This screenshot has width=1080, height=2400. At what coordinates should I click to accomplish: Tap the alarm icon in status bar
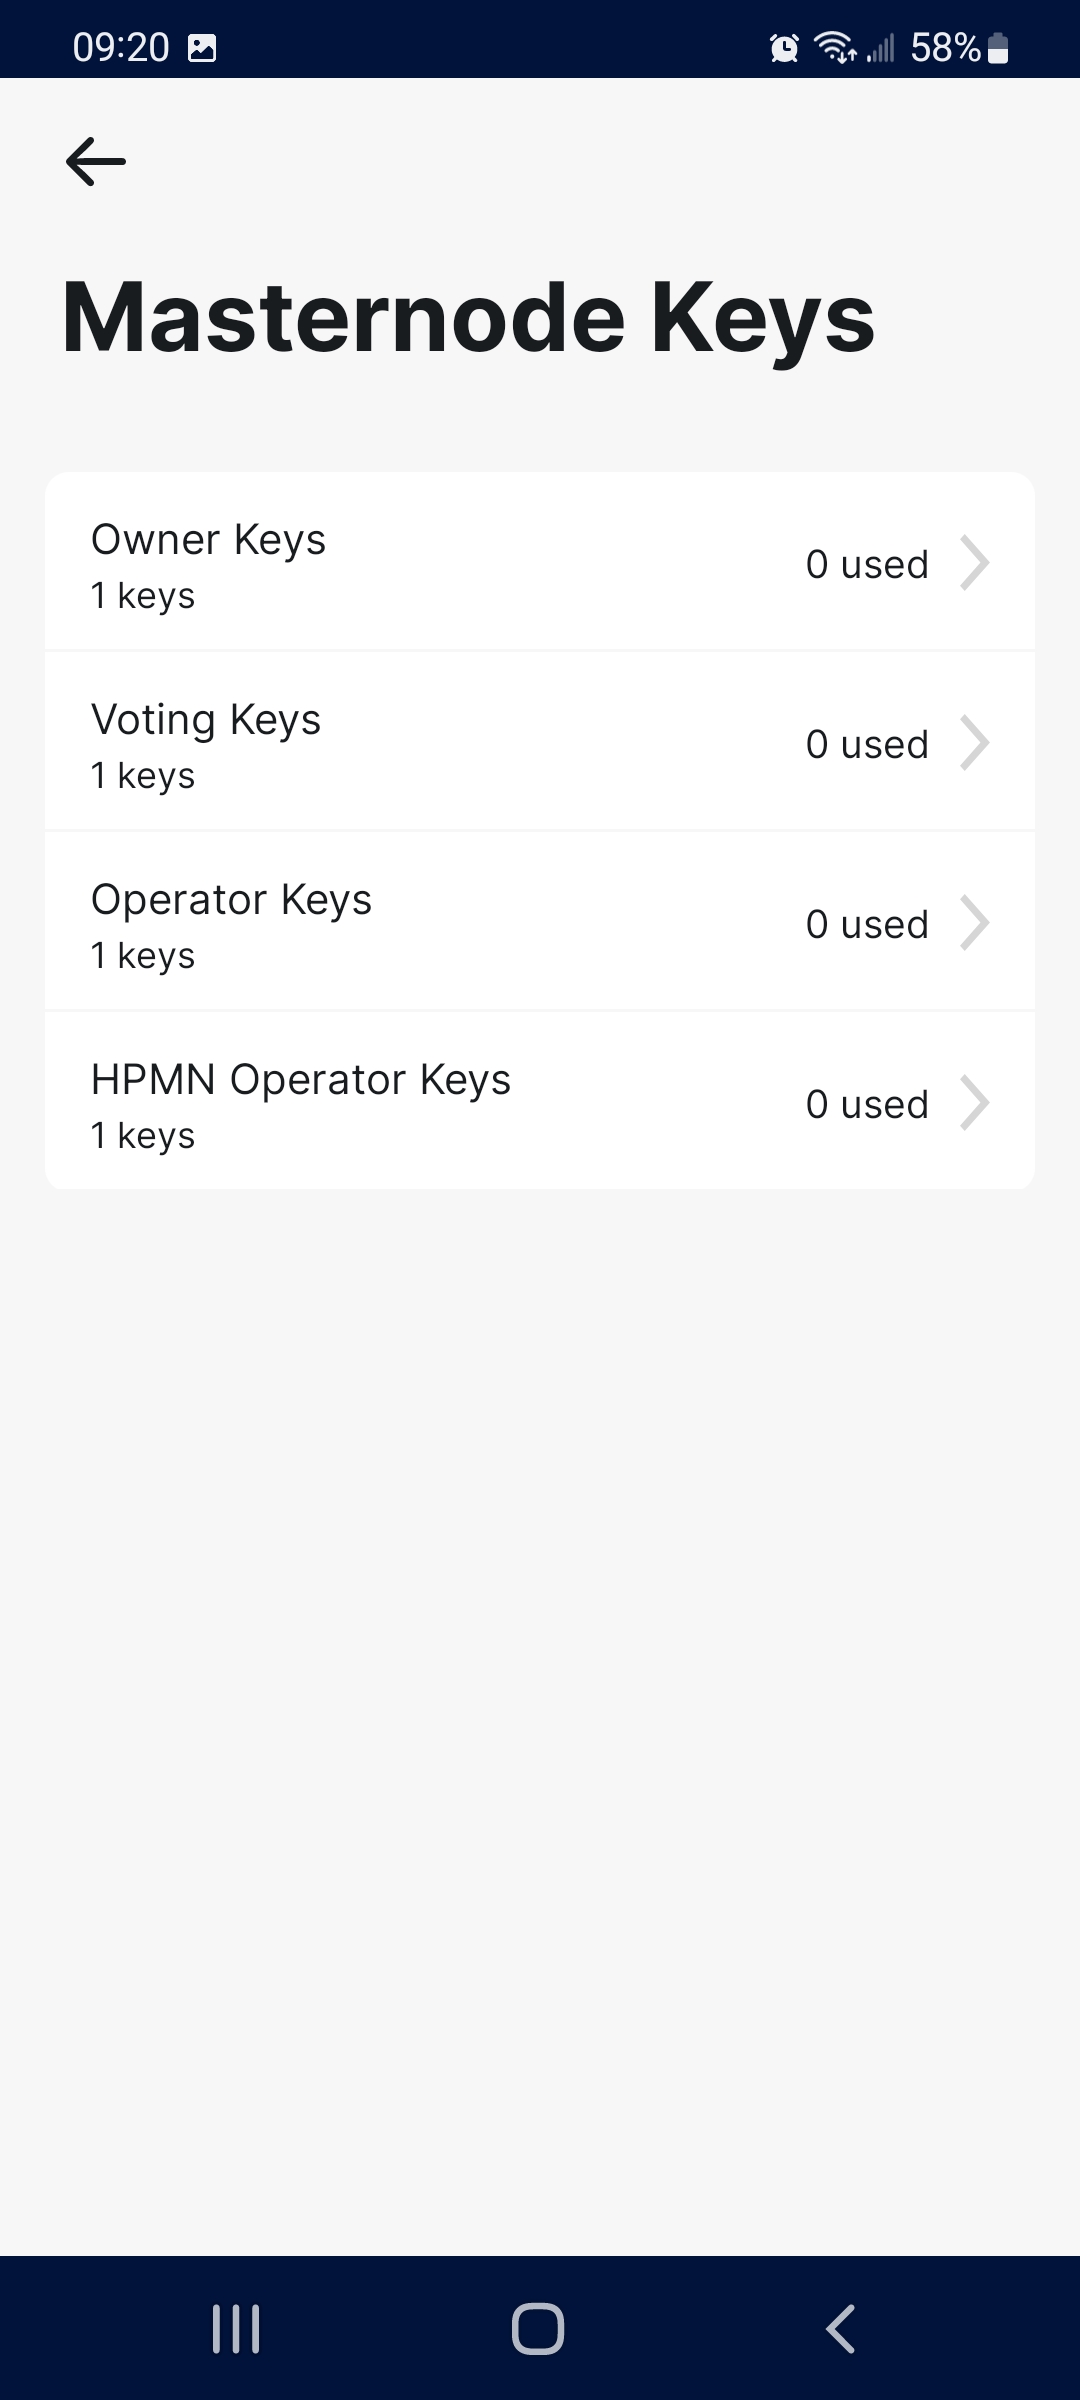tap(785, 47)
